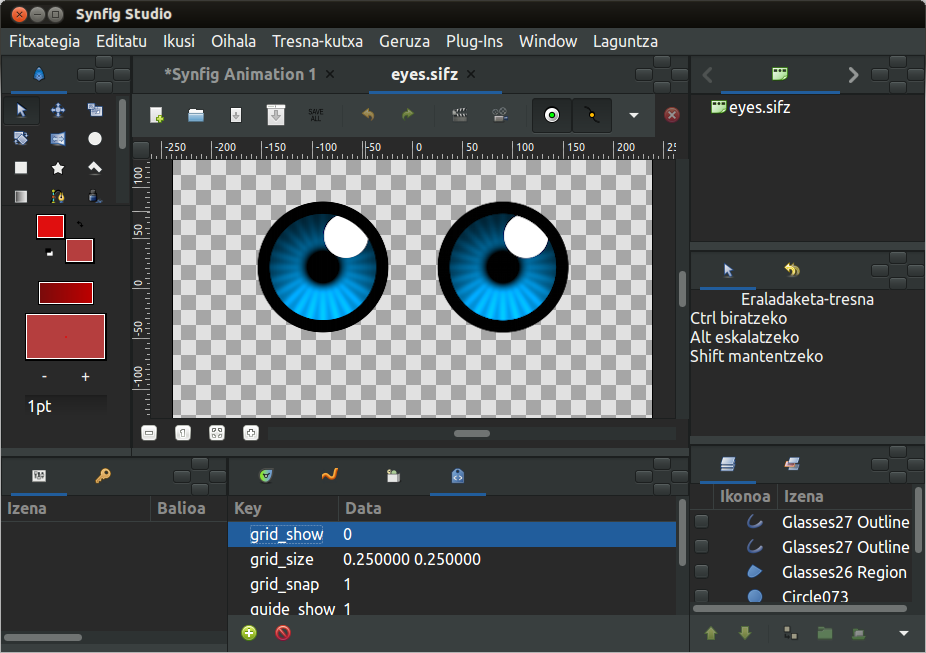Select the ink bottle tool
This screenshot has width=926, height=653.
94,195
